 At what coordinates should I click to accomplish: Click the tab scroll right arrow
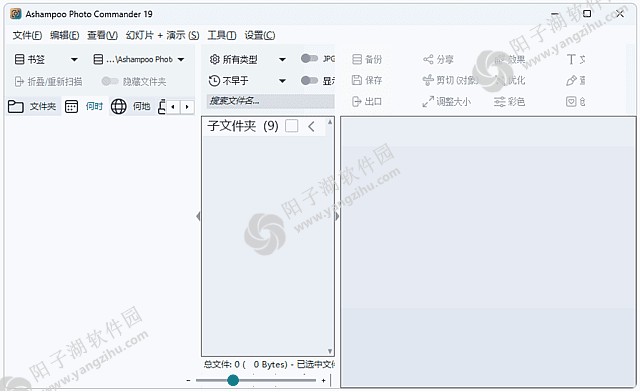(187, 107)
